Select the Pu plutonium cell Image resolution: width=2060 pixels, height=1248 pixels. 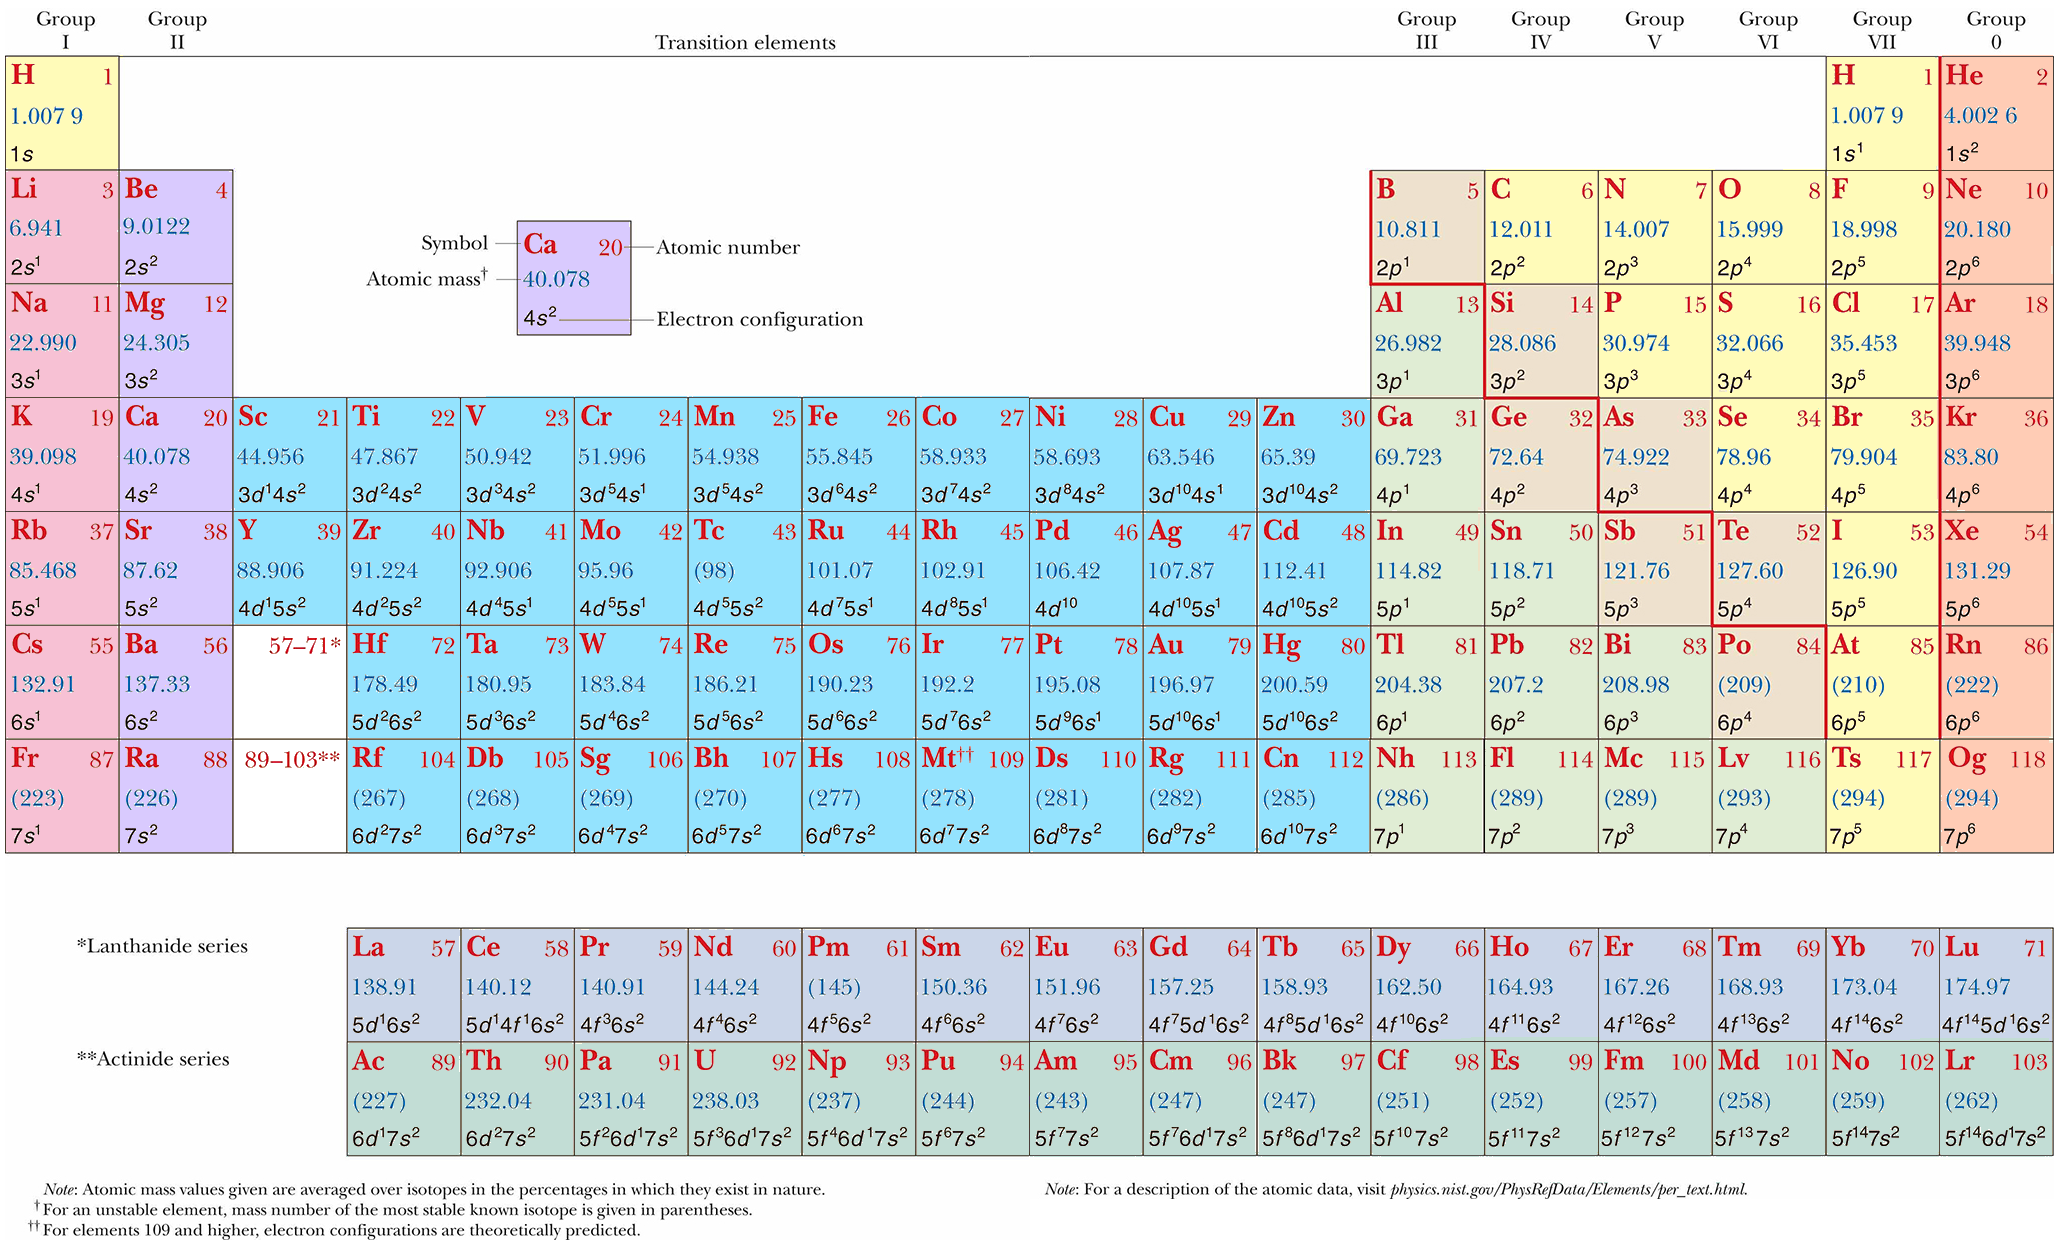[x=973, y=1099]
